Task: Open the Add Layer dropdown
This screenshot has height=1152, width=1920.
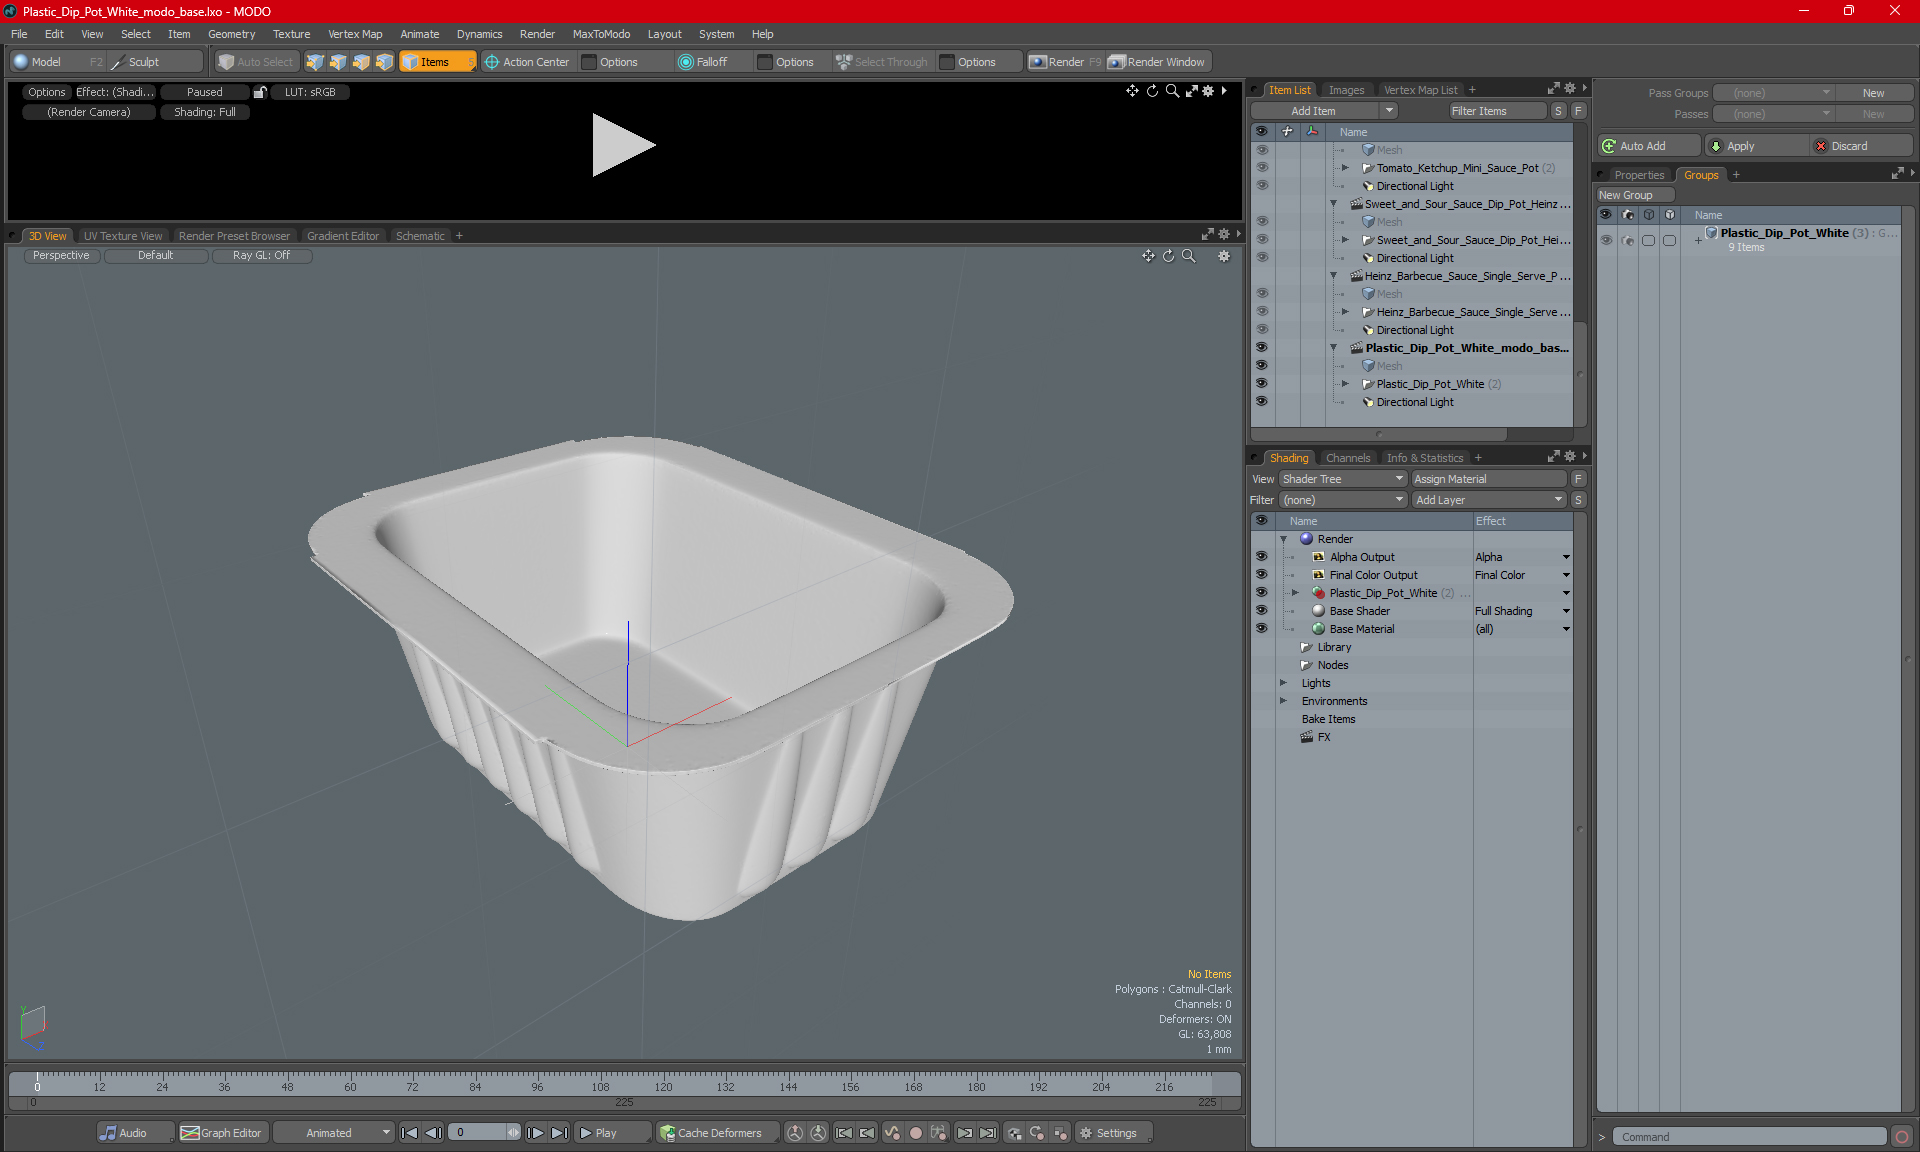Action: coord(1489,500)
